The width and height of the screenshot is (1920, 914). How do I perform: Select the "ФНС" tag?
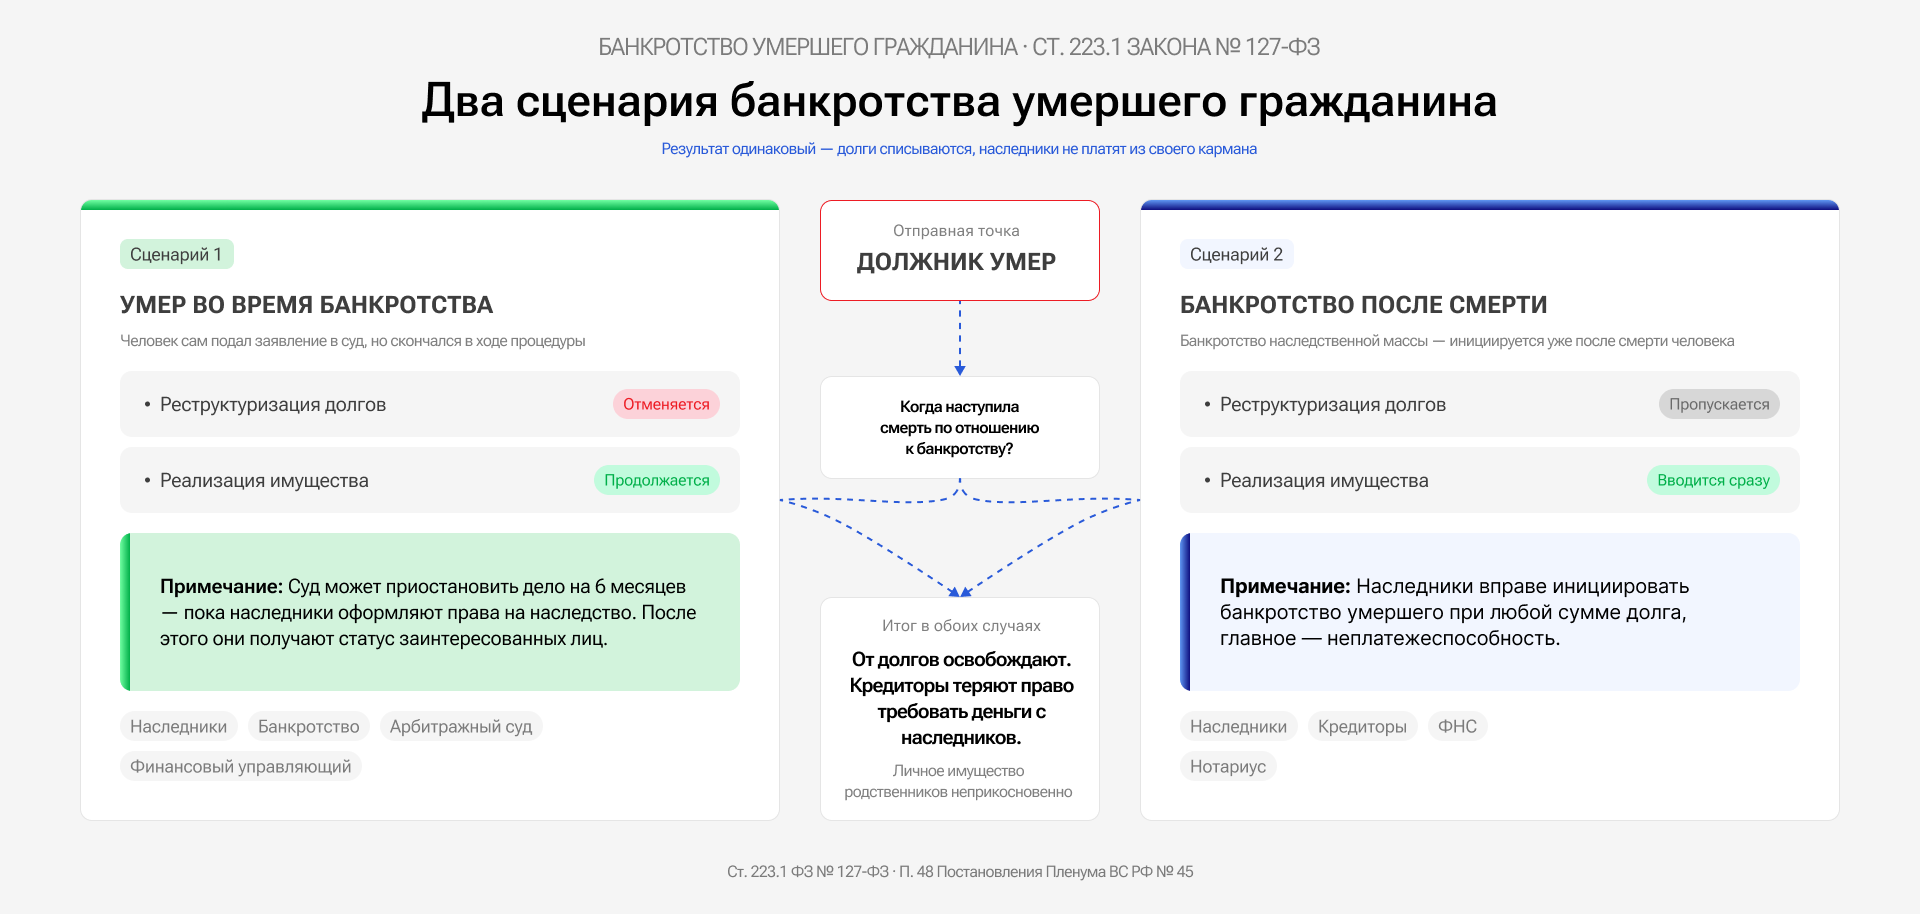(1456, 726)
